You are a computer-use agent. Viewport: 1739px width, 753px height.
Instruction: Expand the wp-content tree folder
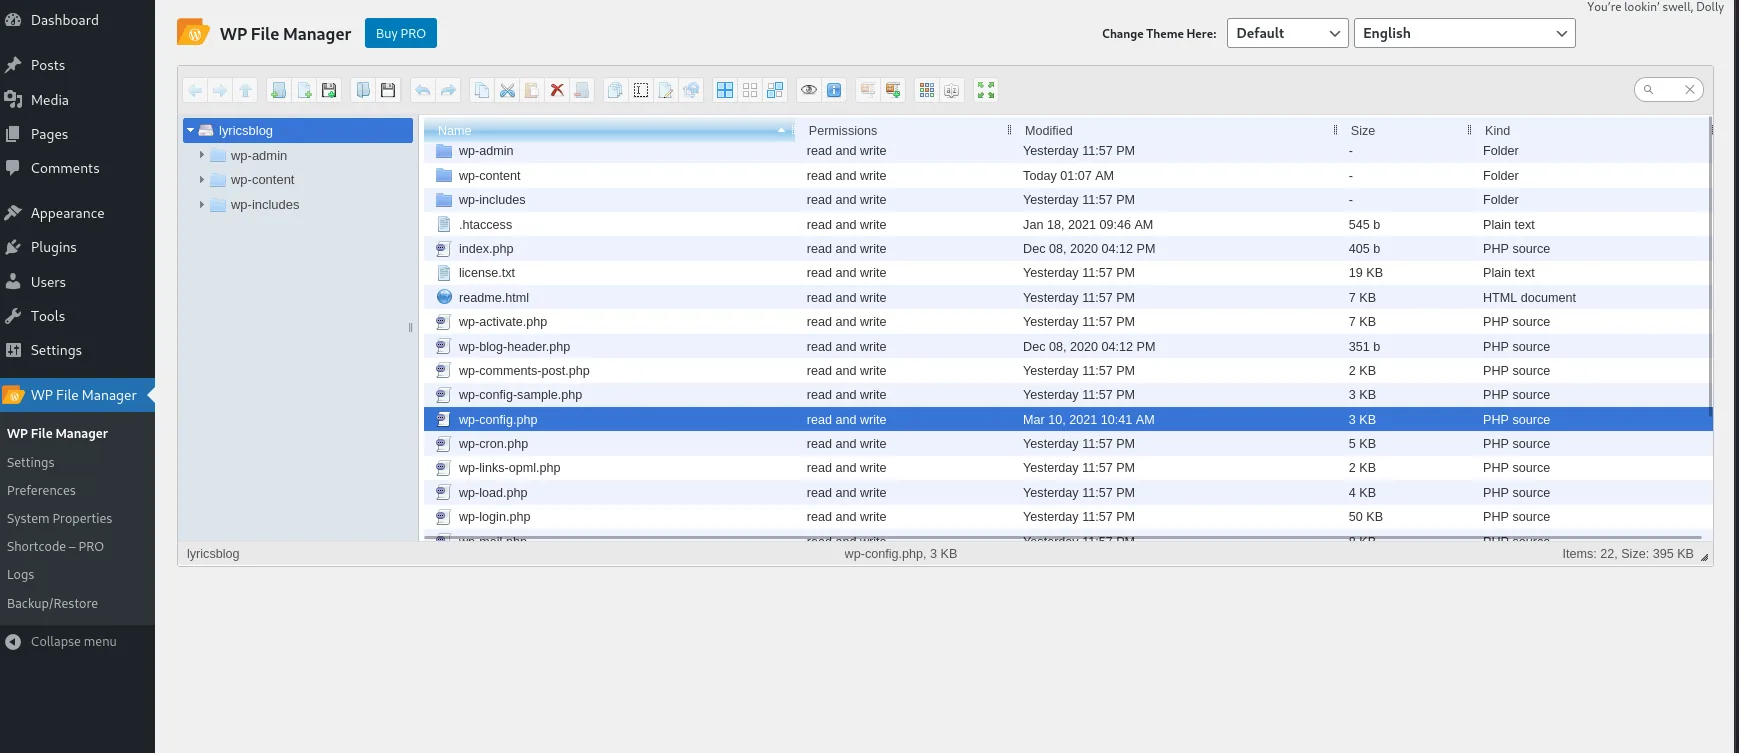(202, 180)
